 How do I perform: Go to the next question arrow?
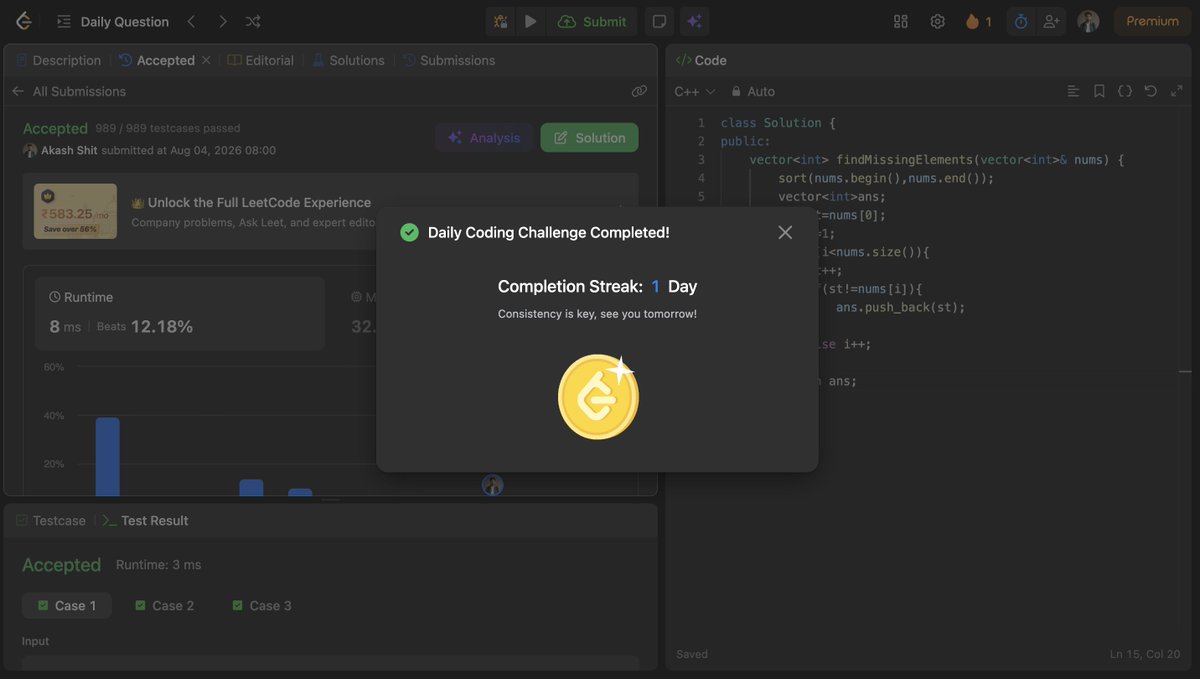point(222,21)
